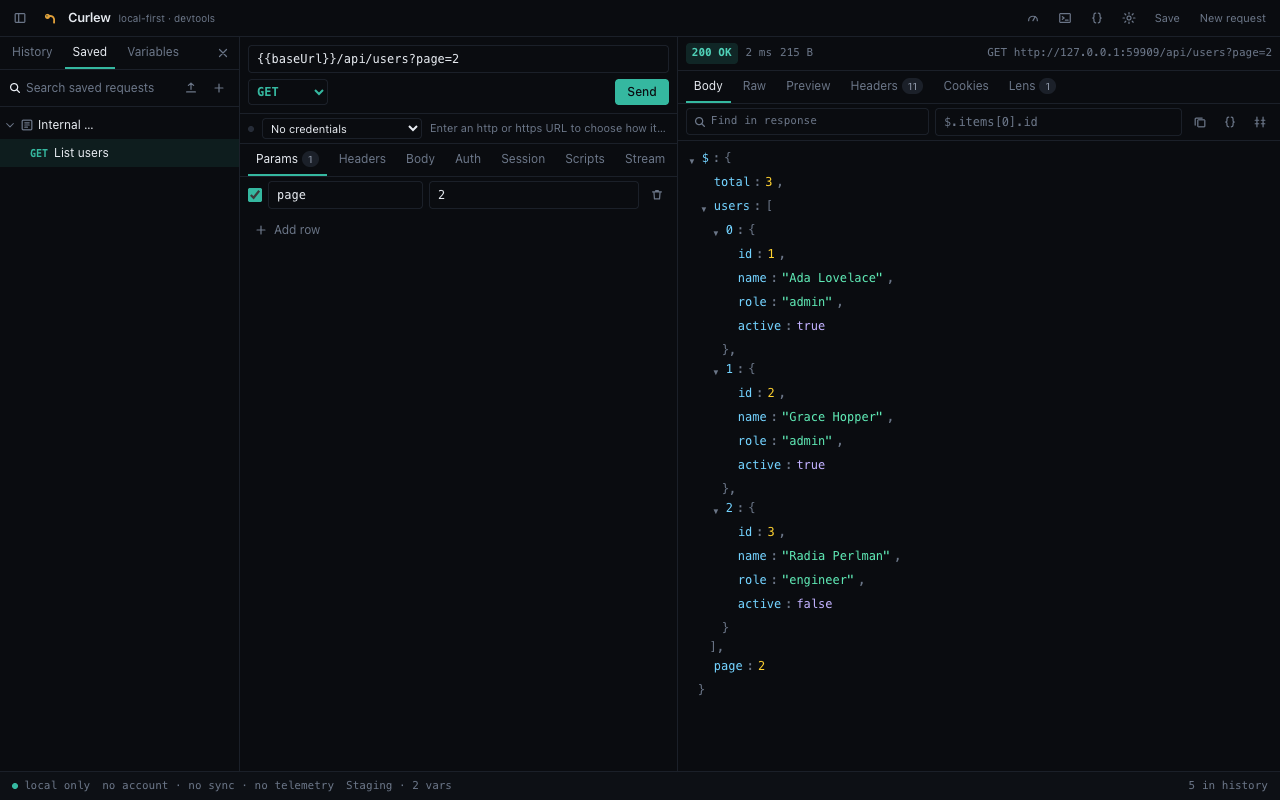Click Save in the header
This screenshot has width=1280, height=800.
pos(1167,18)
